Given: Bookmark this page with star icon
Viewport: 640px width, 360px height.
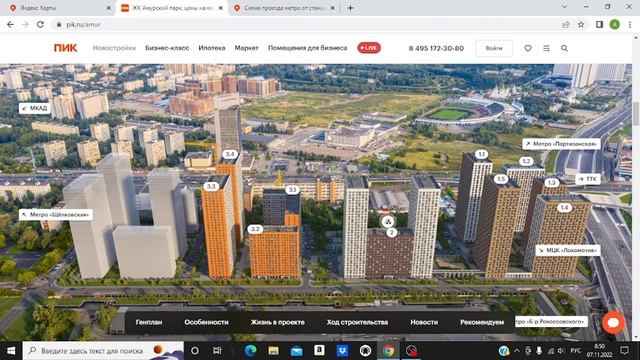Looking at the screenshot, I should tap(581, 24).
